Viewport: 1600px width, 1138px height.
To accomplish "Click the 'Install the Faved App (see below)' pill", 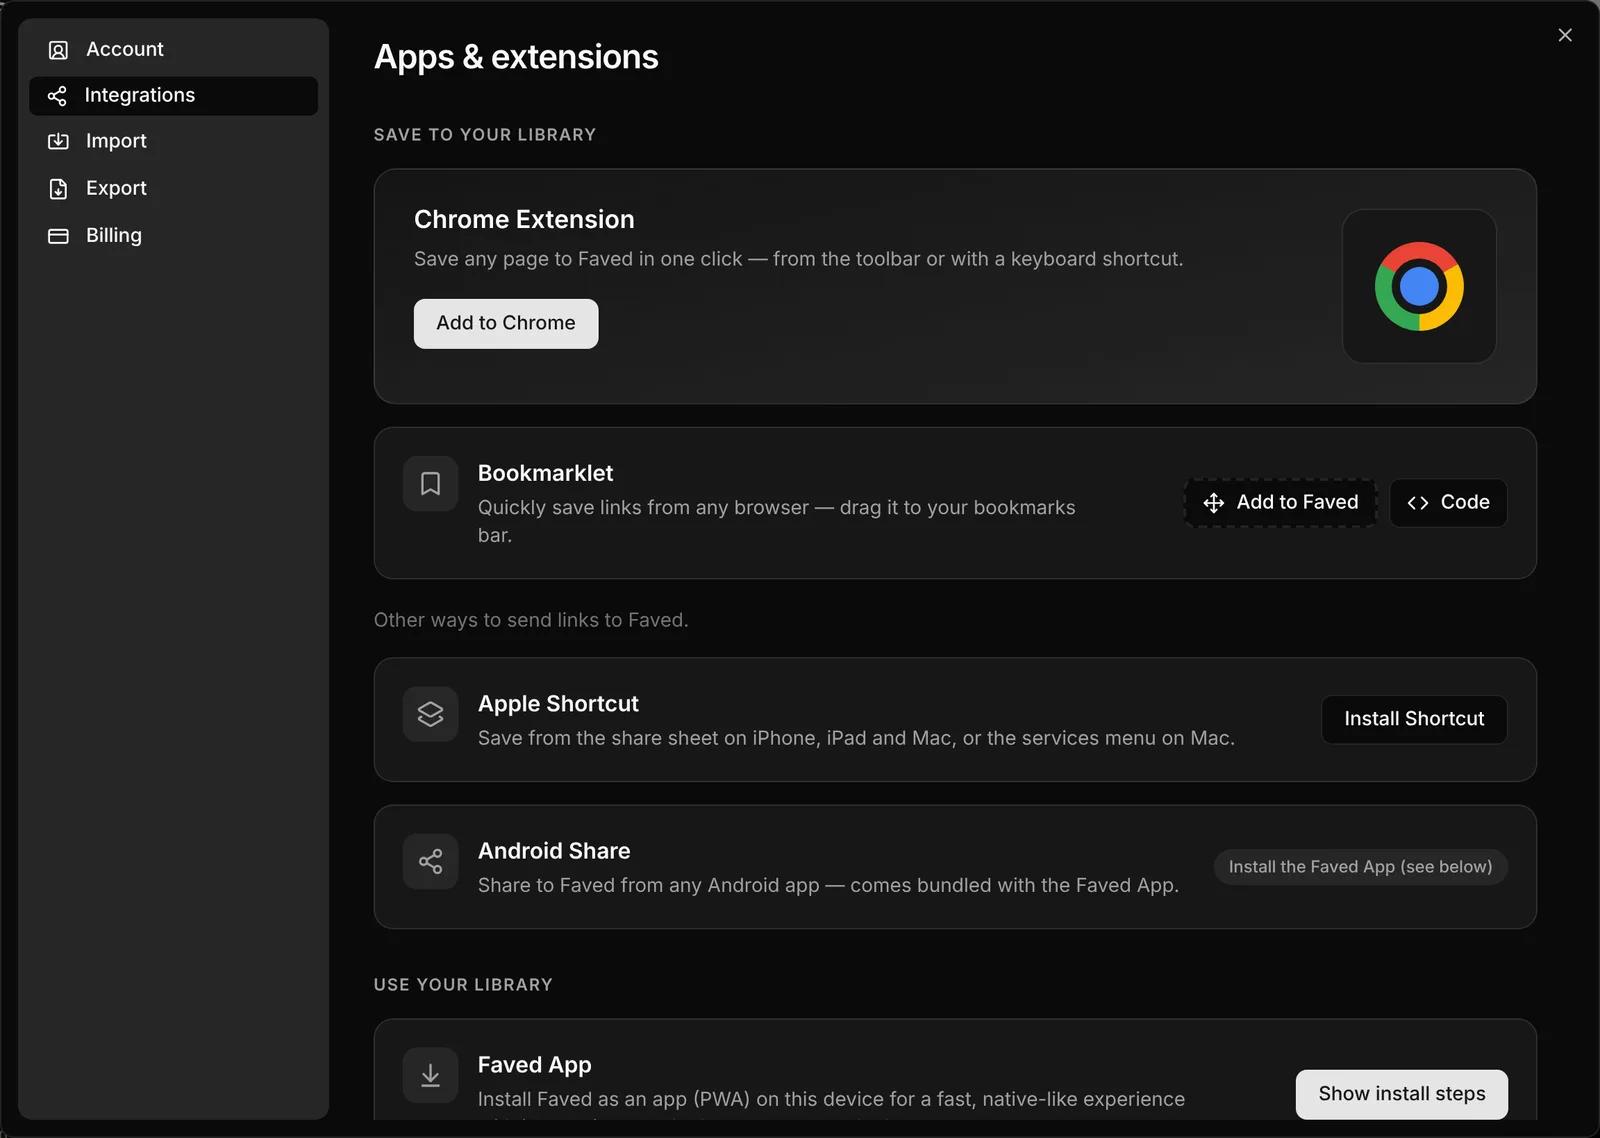I will 1360,867.
